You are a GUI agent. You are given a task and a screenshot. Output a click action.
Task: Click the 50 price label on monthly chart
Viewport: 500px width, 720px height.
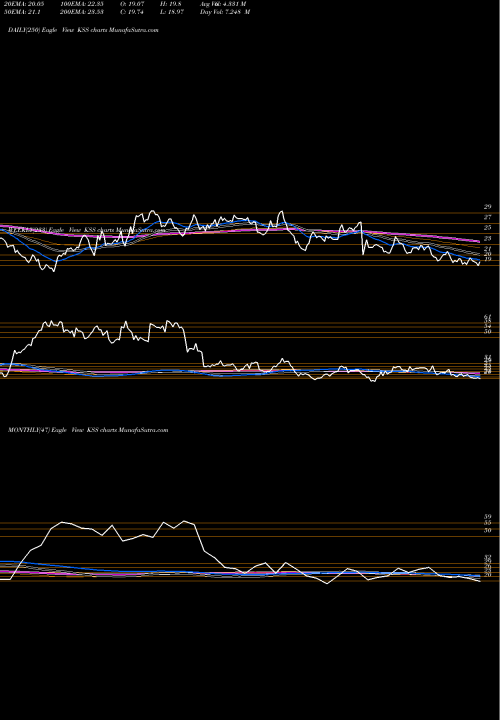[x=488, y=530]
